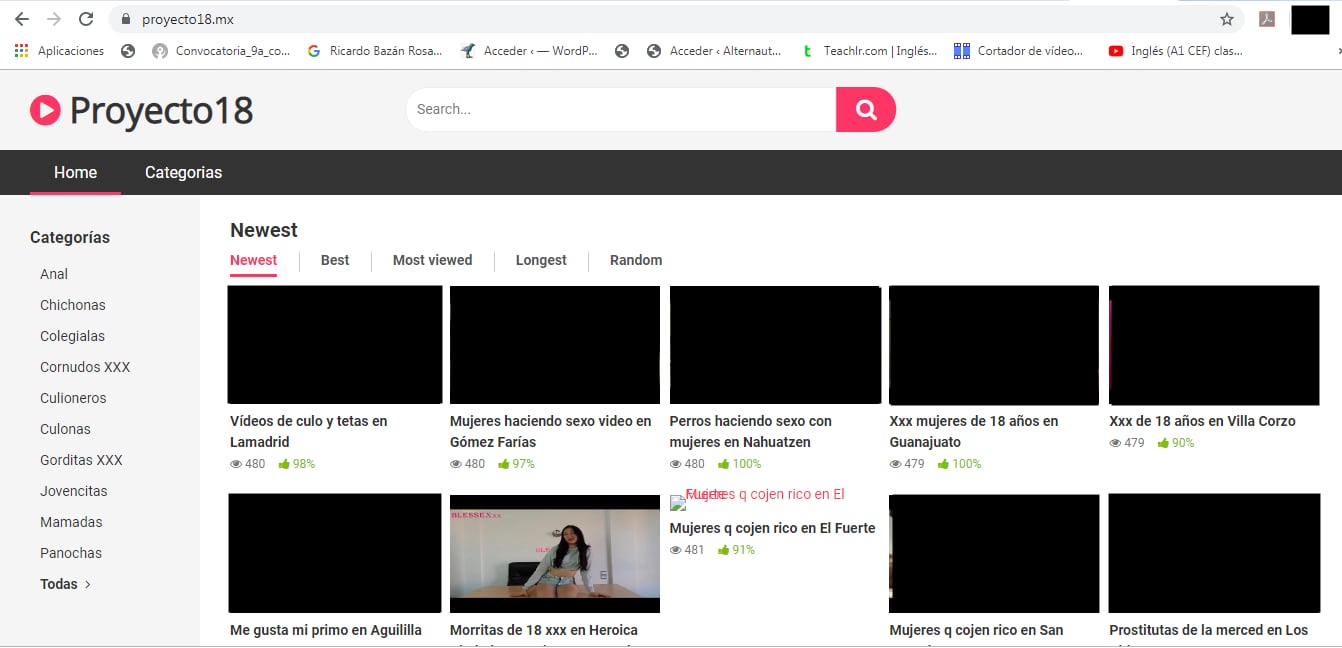The height and width of the screenshot is (648, 1342).
Task: Sort listings by the Longest tab
Action: (541, 260)
